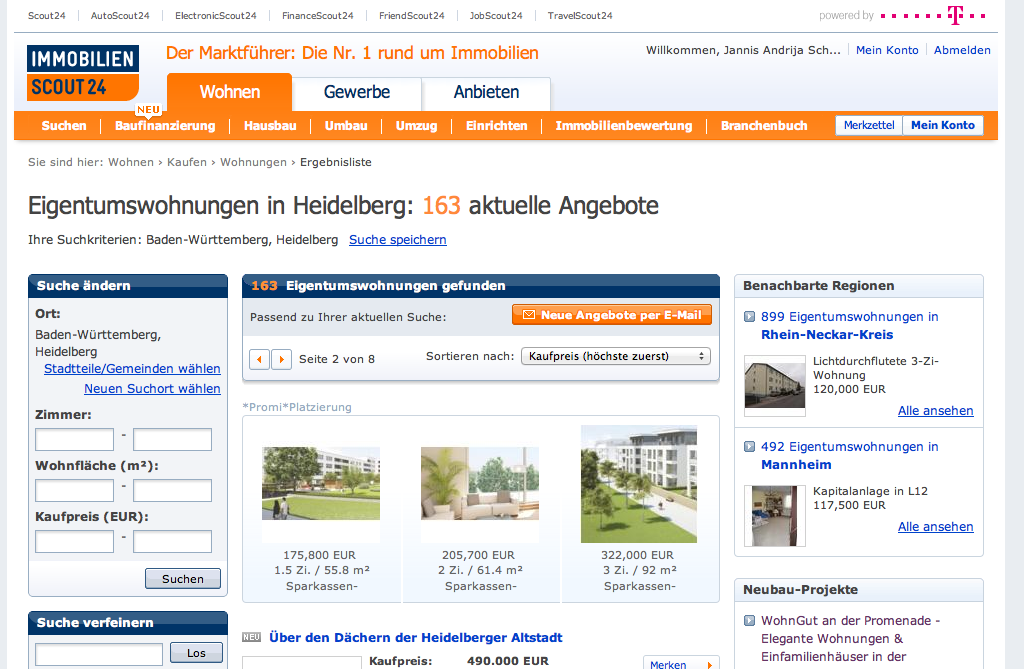
Task: Open the Sortieren nach dropdown
Action: (x=616, y=356)
